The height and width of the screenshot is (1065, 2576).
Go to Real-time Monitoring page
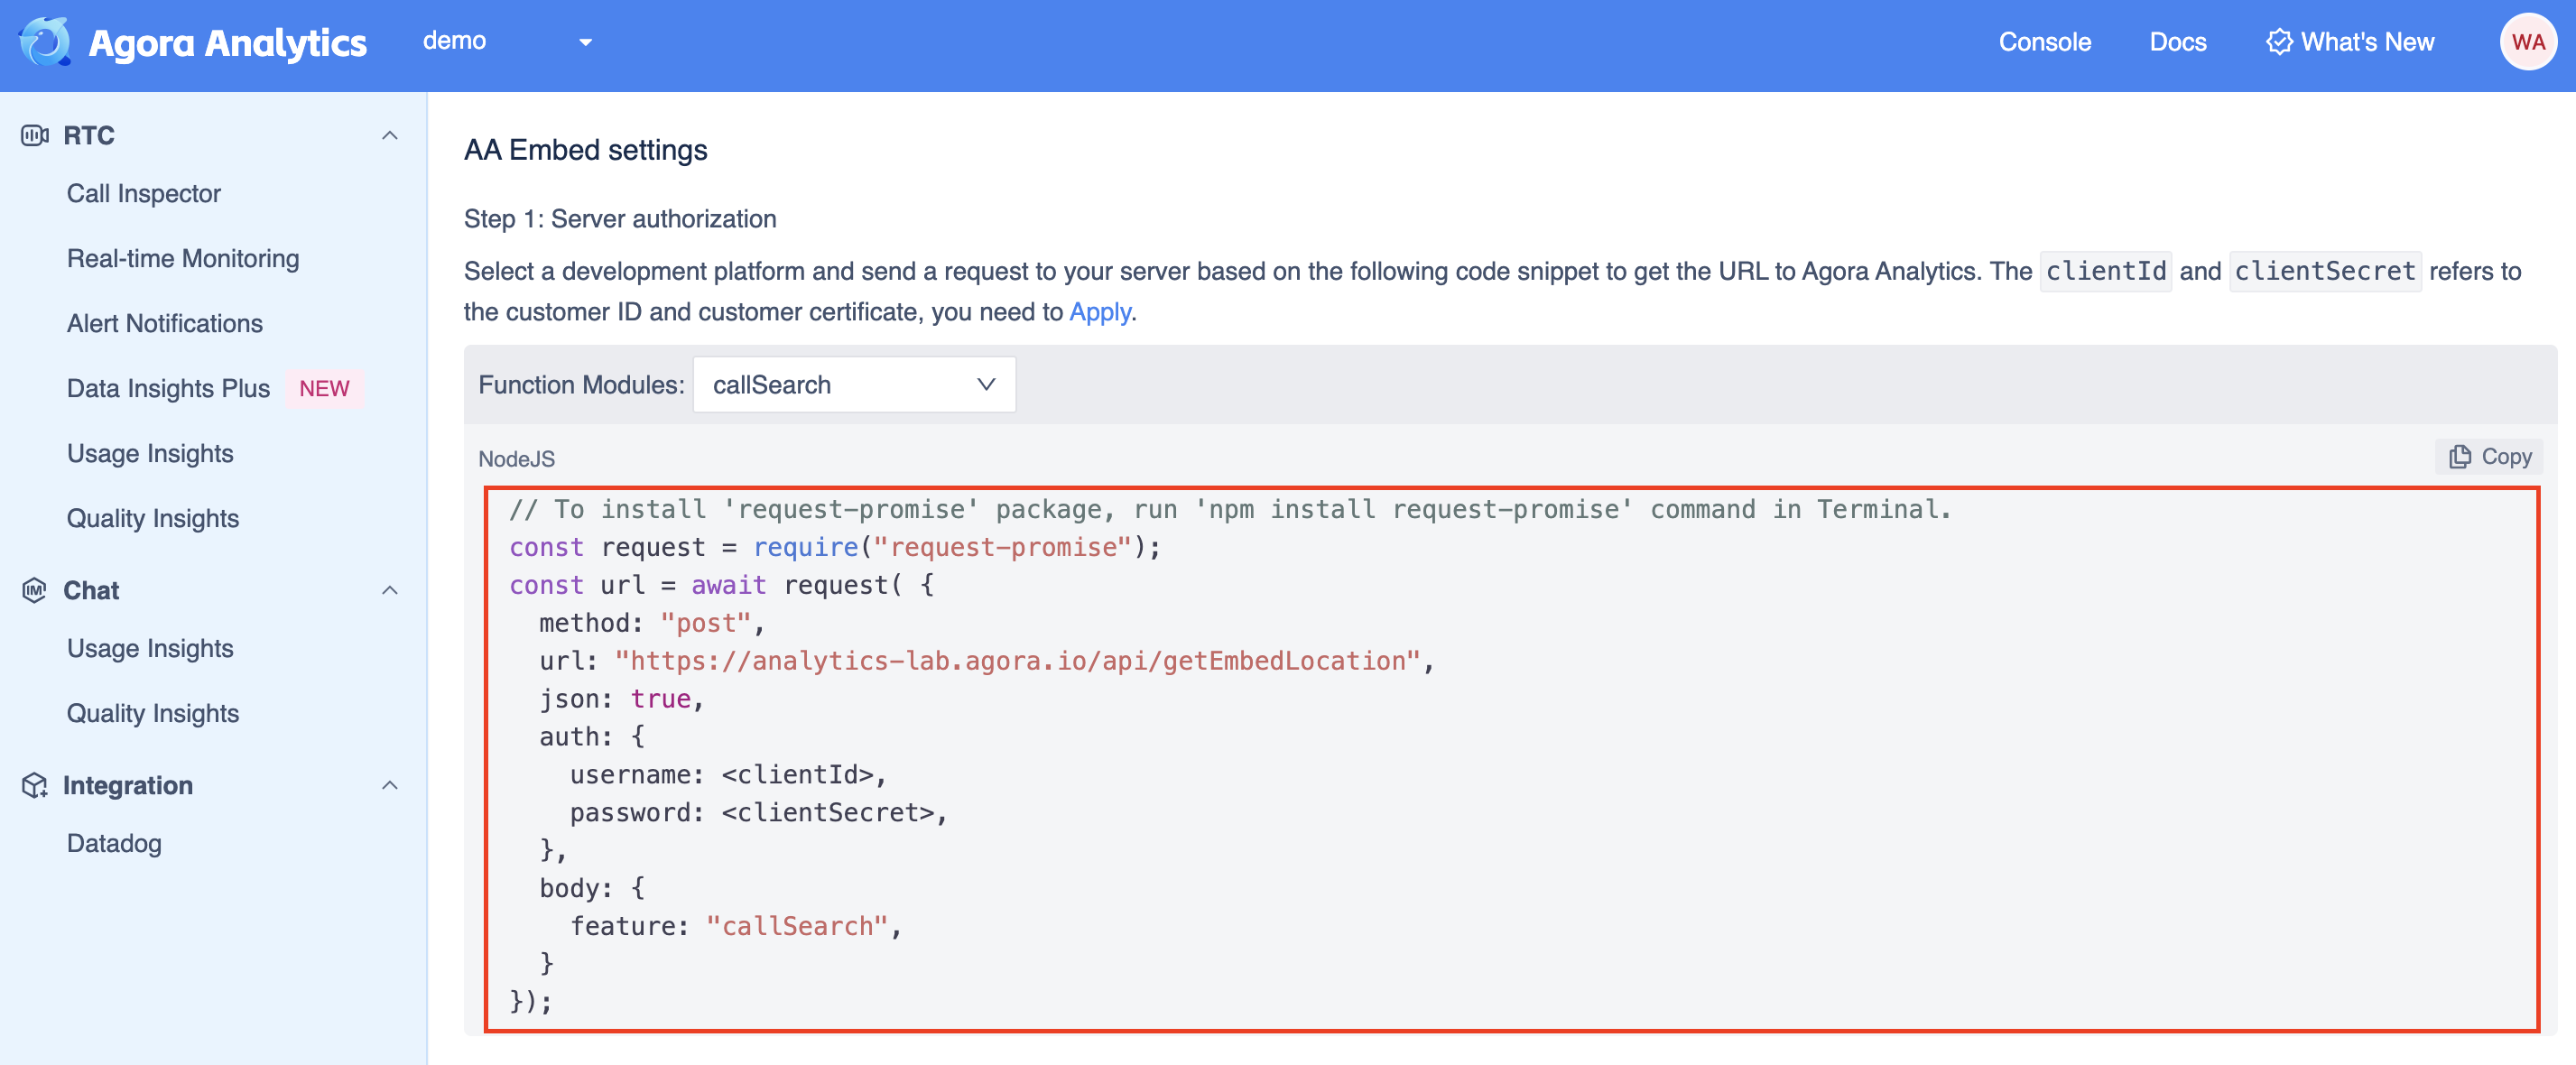tap(183, 258)
